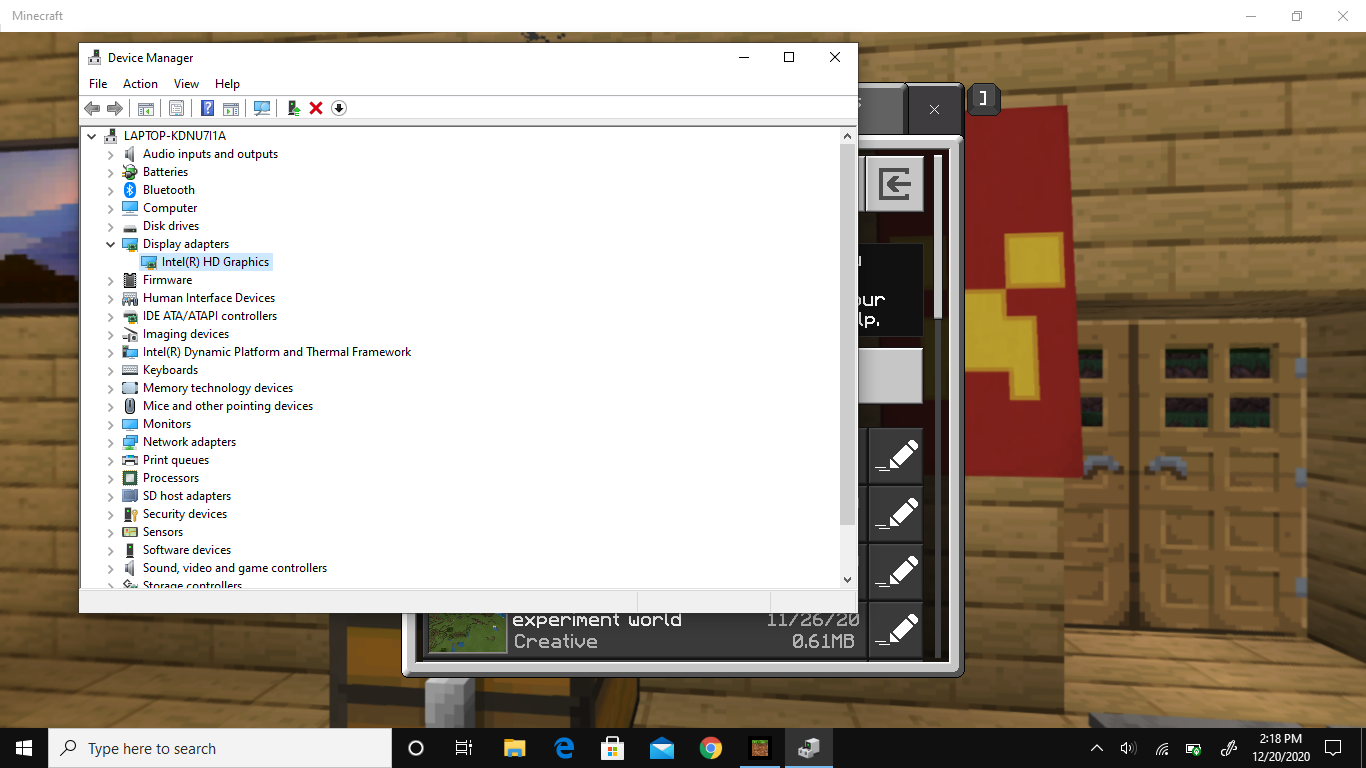The height and width of the screenshot is (768, 1366).
Task: Select "Mice and other pointing devices"
Action: coord(228,406)
